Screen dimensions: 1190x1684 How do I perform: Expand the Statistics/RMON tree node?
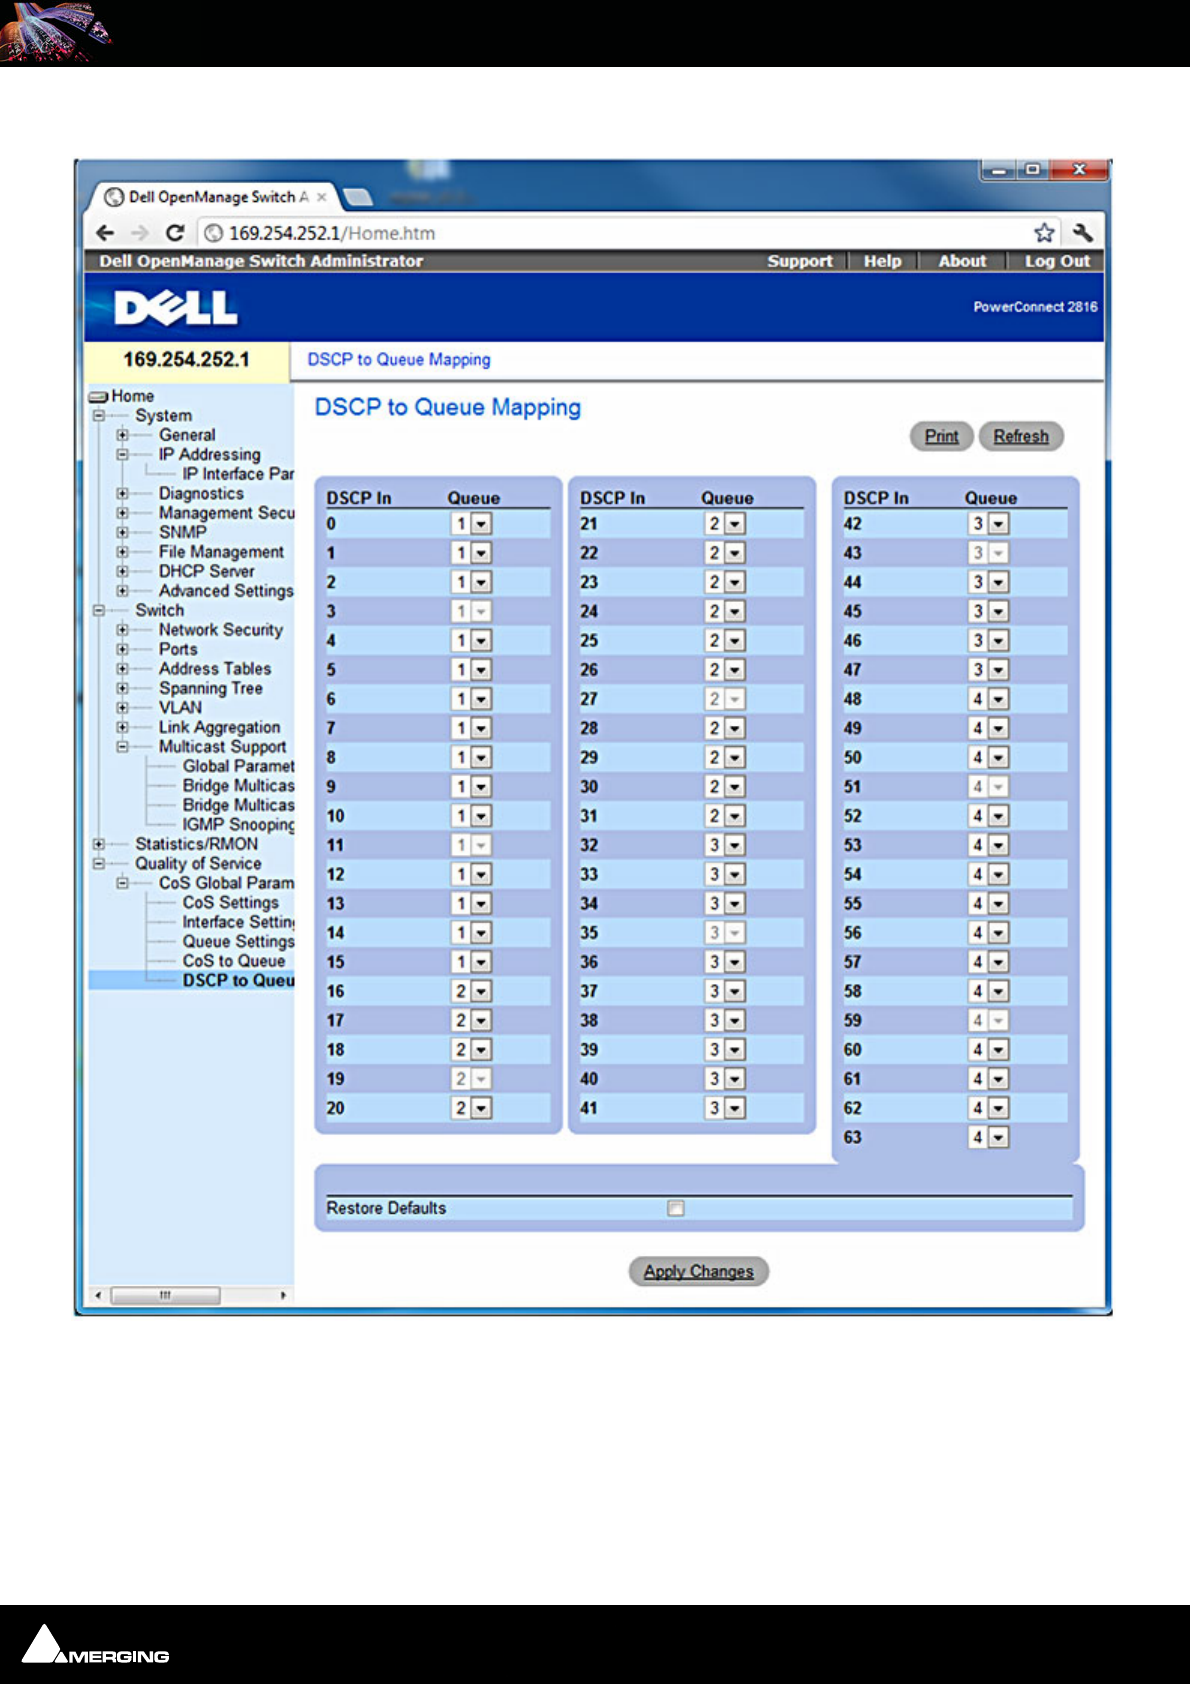99,844
